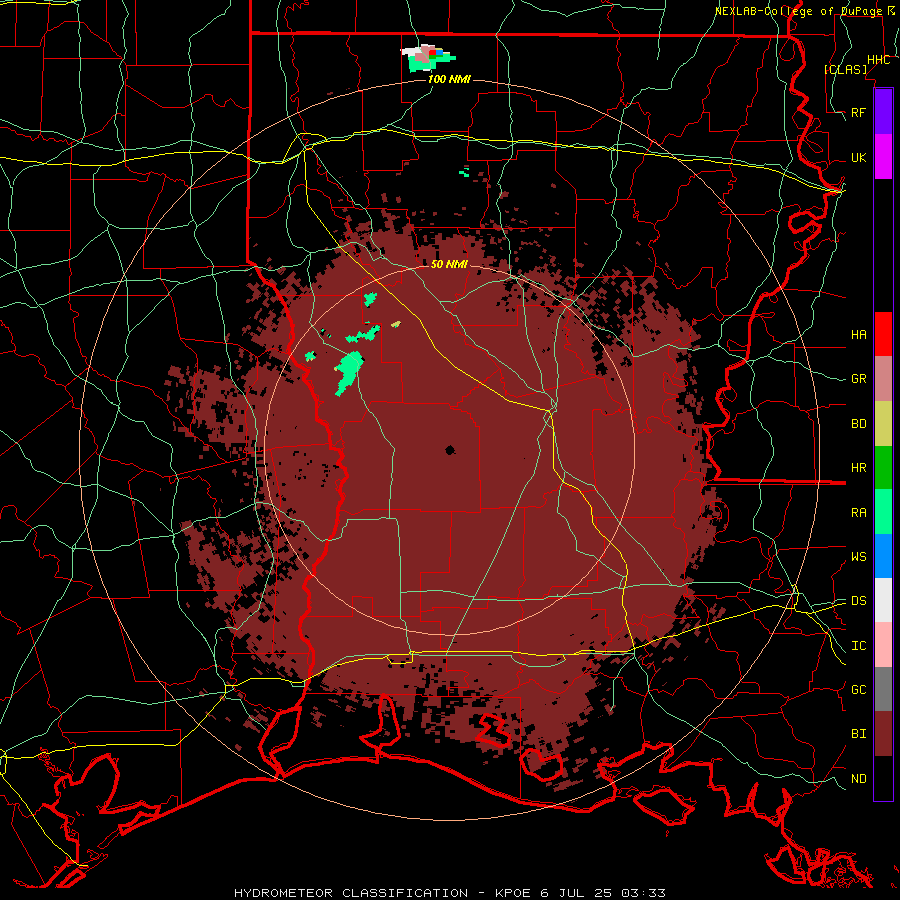Screen dimensions: 900x900
Task: Click the BD legend label
Action: 859,424
